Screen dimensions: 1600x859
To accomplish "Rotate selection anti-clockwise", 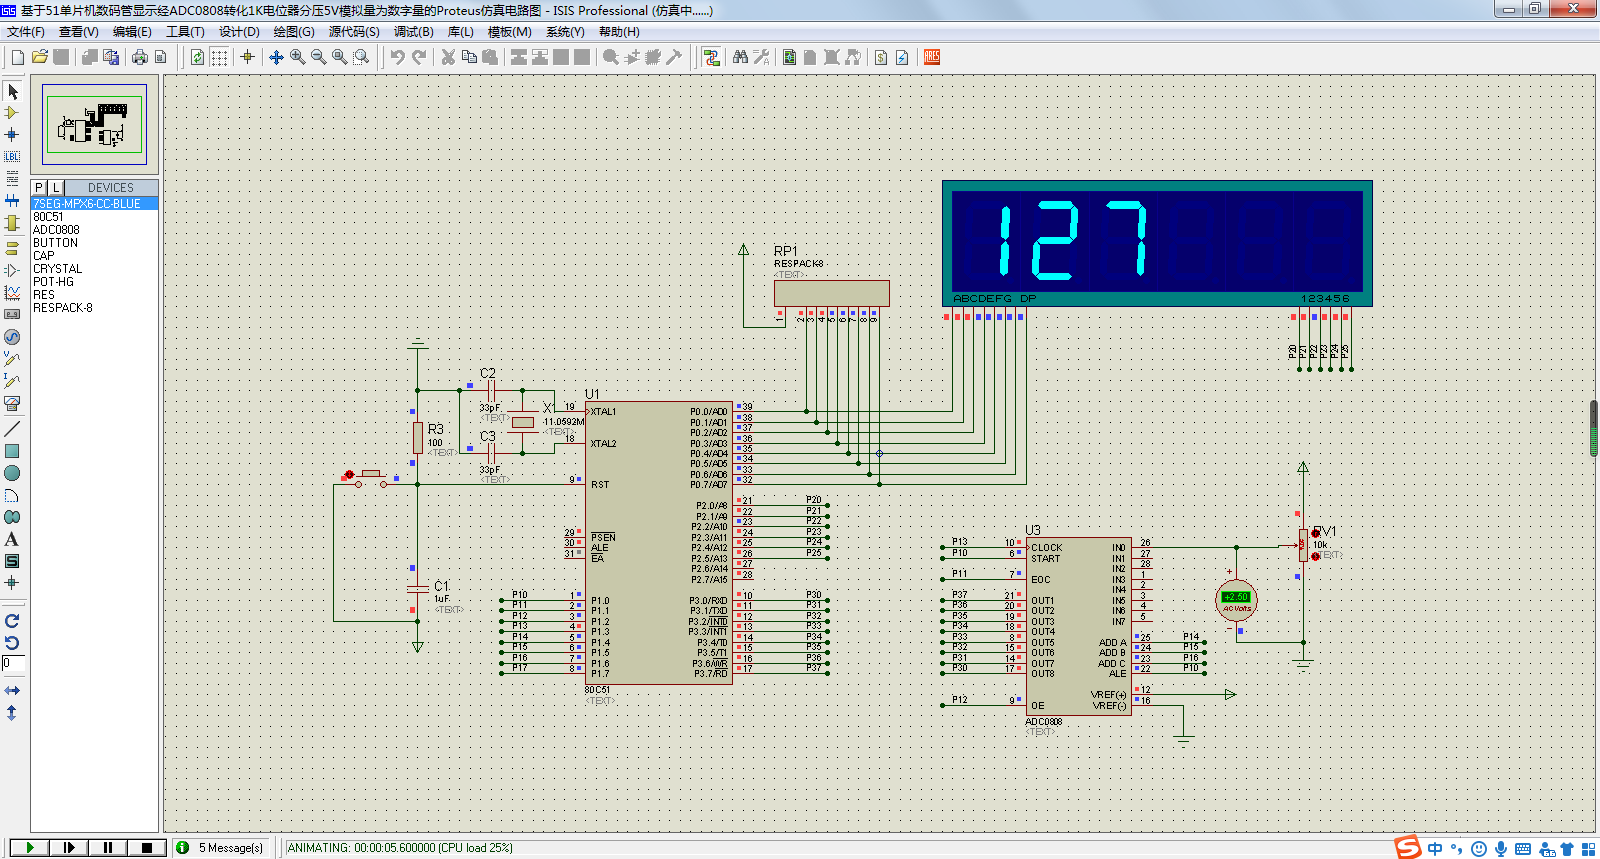I will point(12,642).
